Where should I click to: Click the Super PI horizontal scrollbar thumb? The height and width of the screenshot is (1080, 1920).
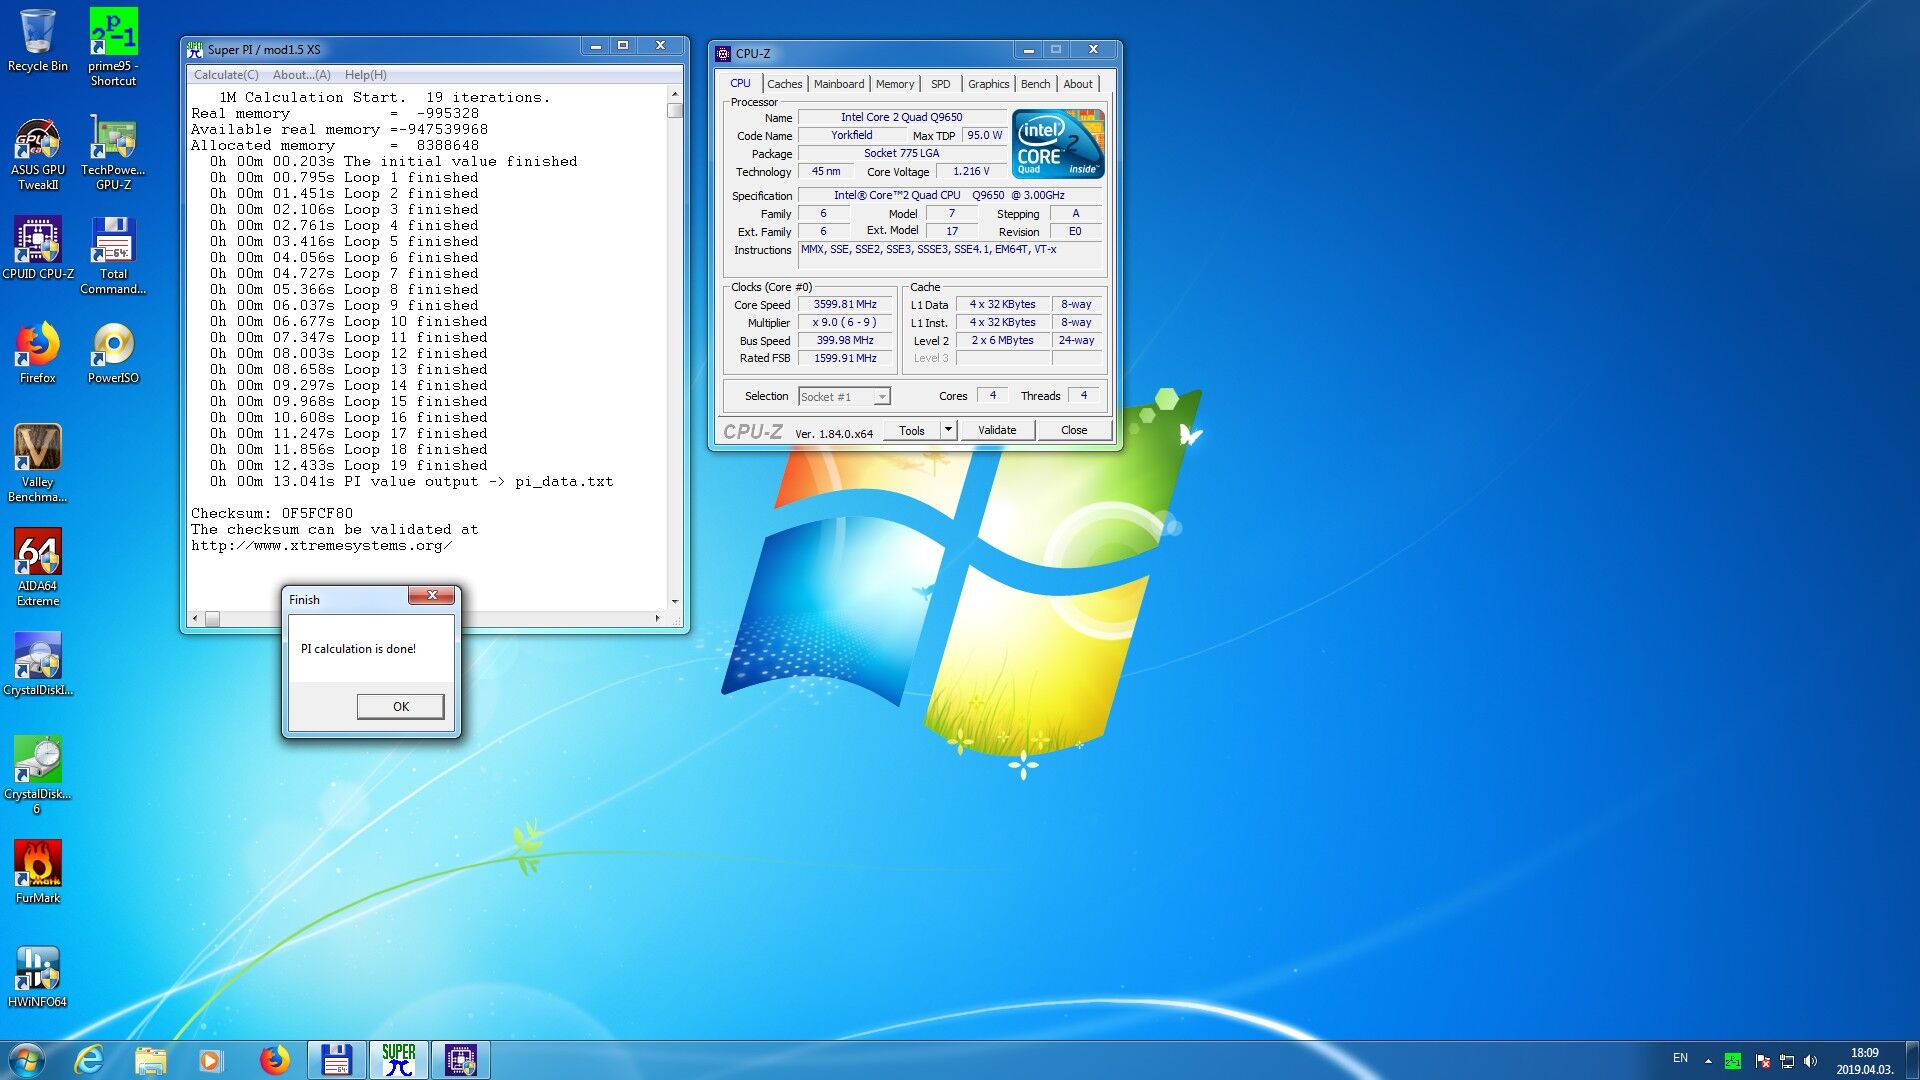click(212, 619)
